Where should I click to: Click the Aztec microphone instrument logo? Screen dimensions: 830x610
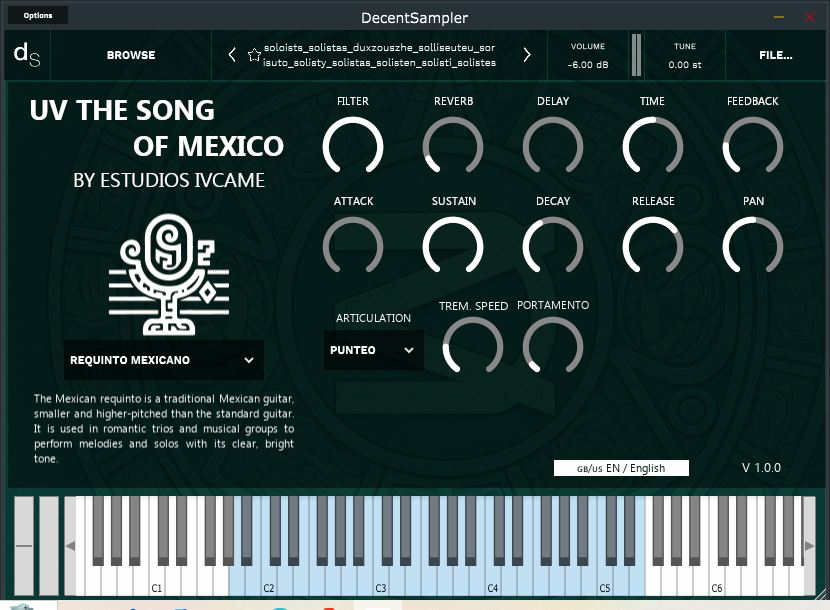(x=169, y=274)
